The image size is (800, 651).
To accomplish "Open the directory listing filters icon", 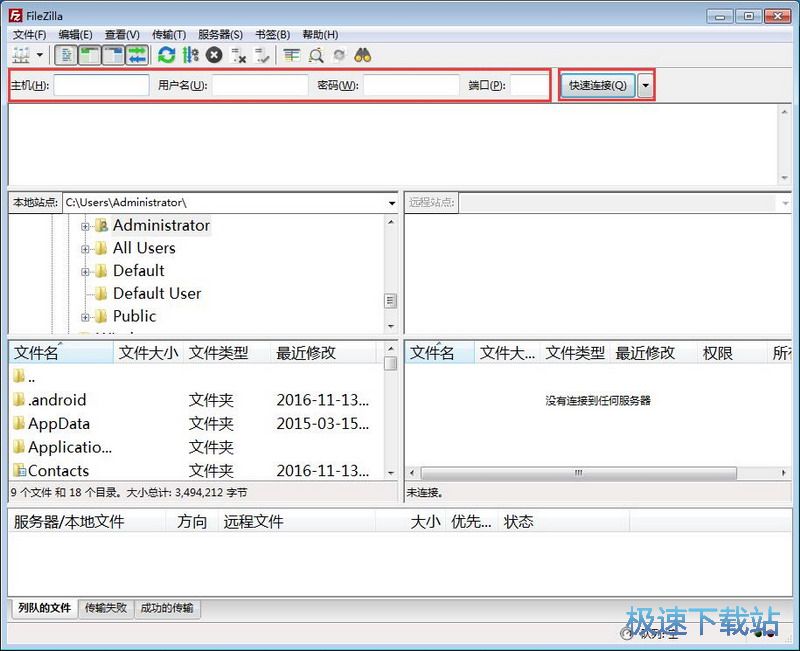I will pyautogui.click(x=290, y=55).
